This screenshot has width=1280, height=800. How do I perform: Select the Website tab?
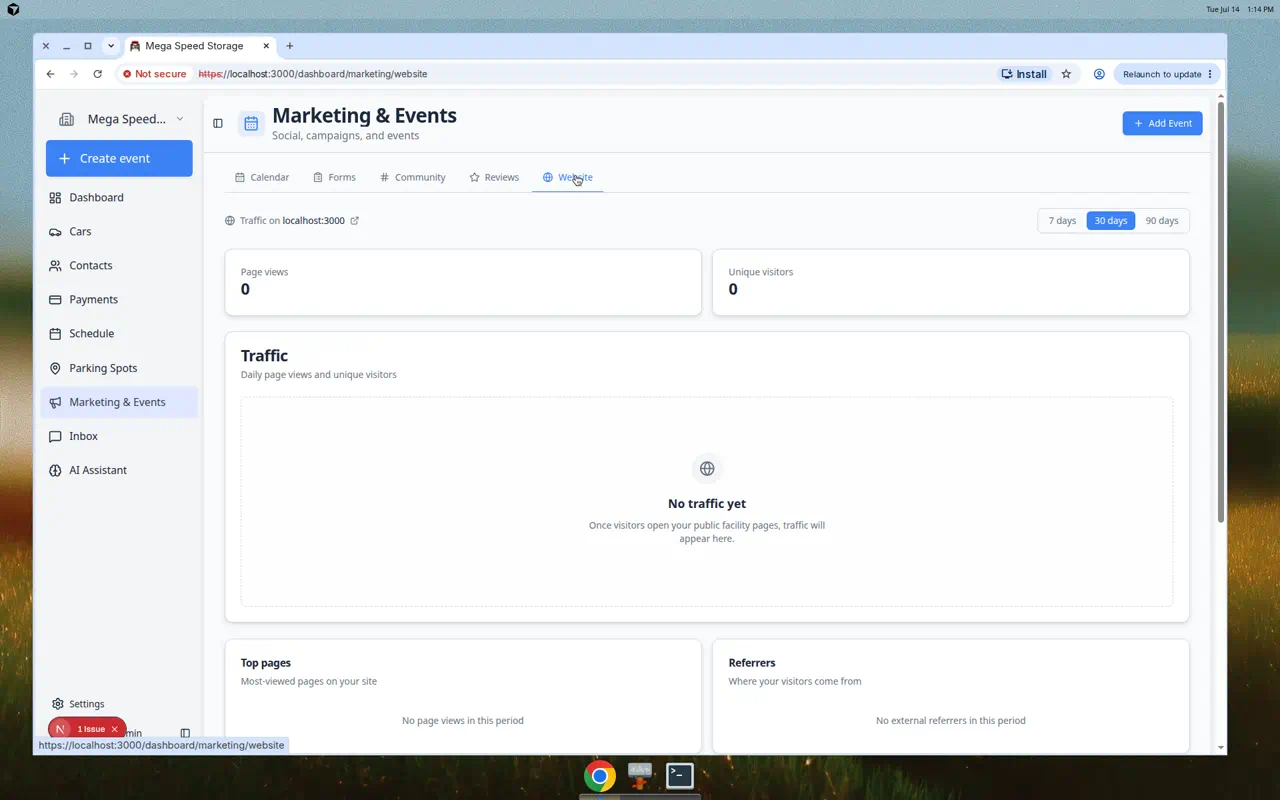point(568,177)
